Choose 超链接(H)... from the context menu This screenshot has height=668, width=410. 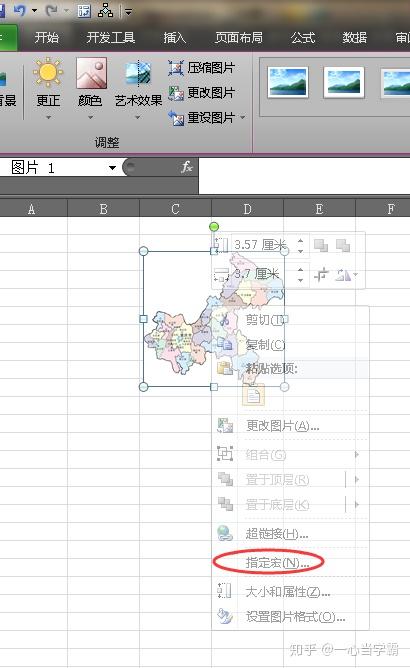[x=290, y=533]
